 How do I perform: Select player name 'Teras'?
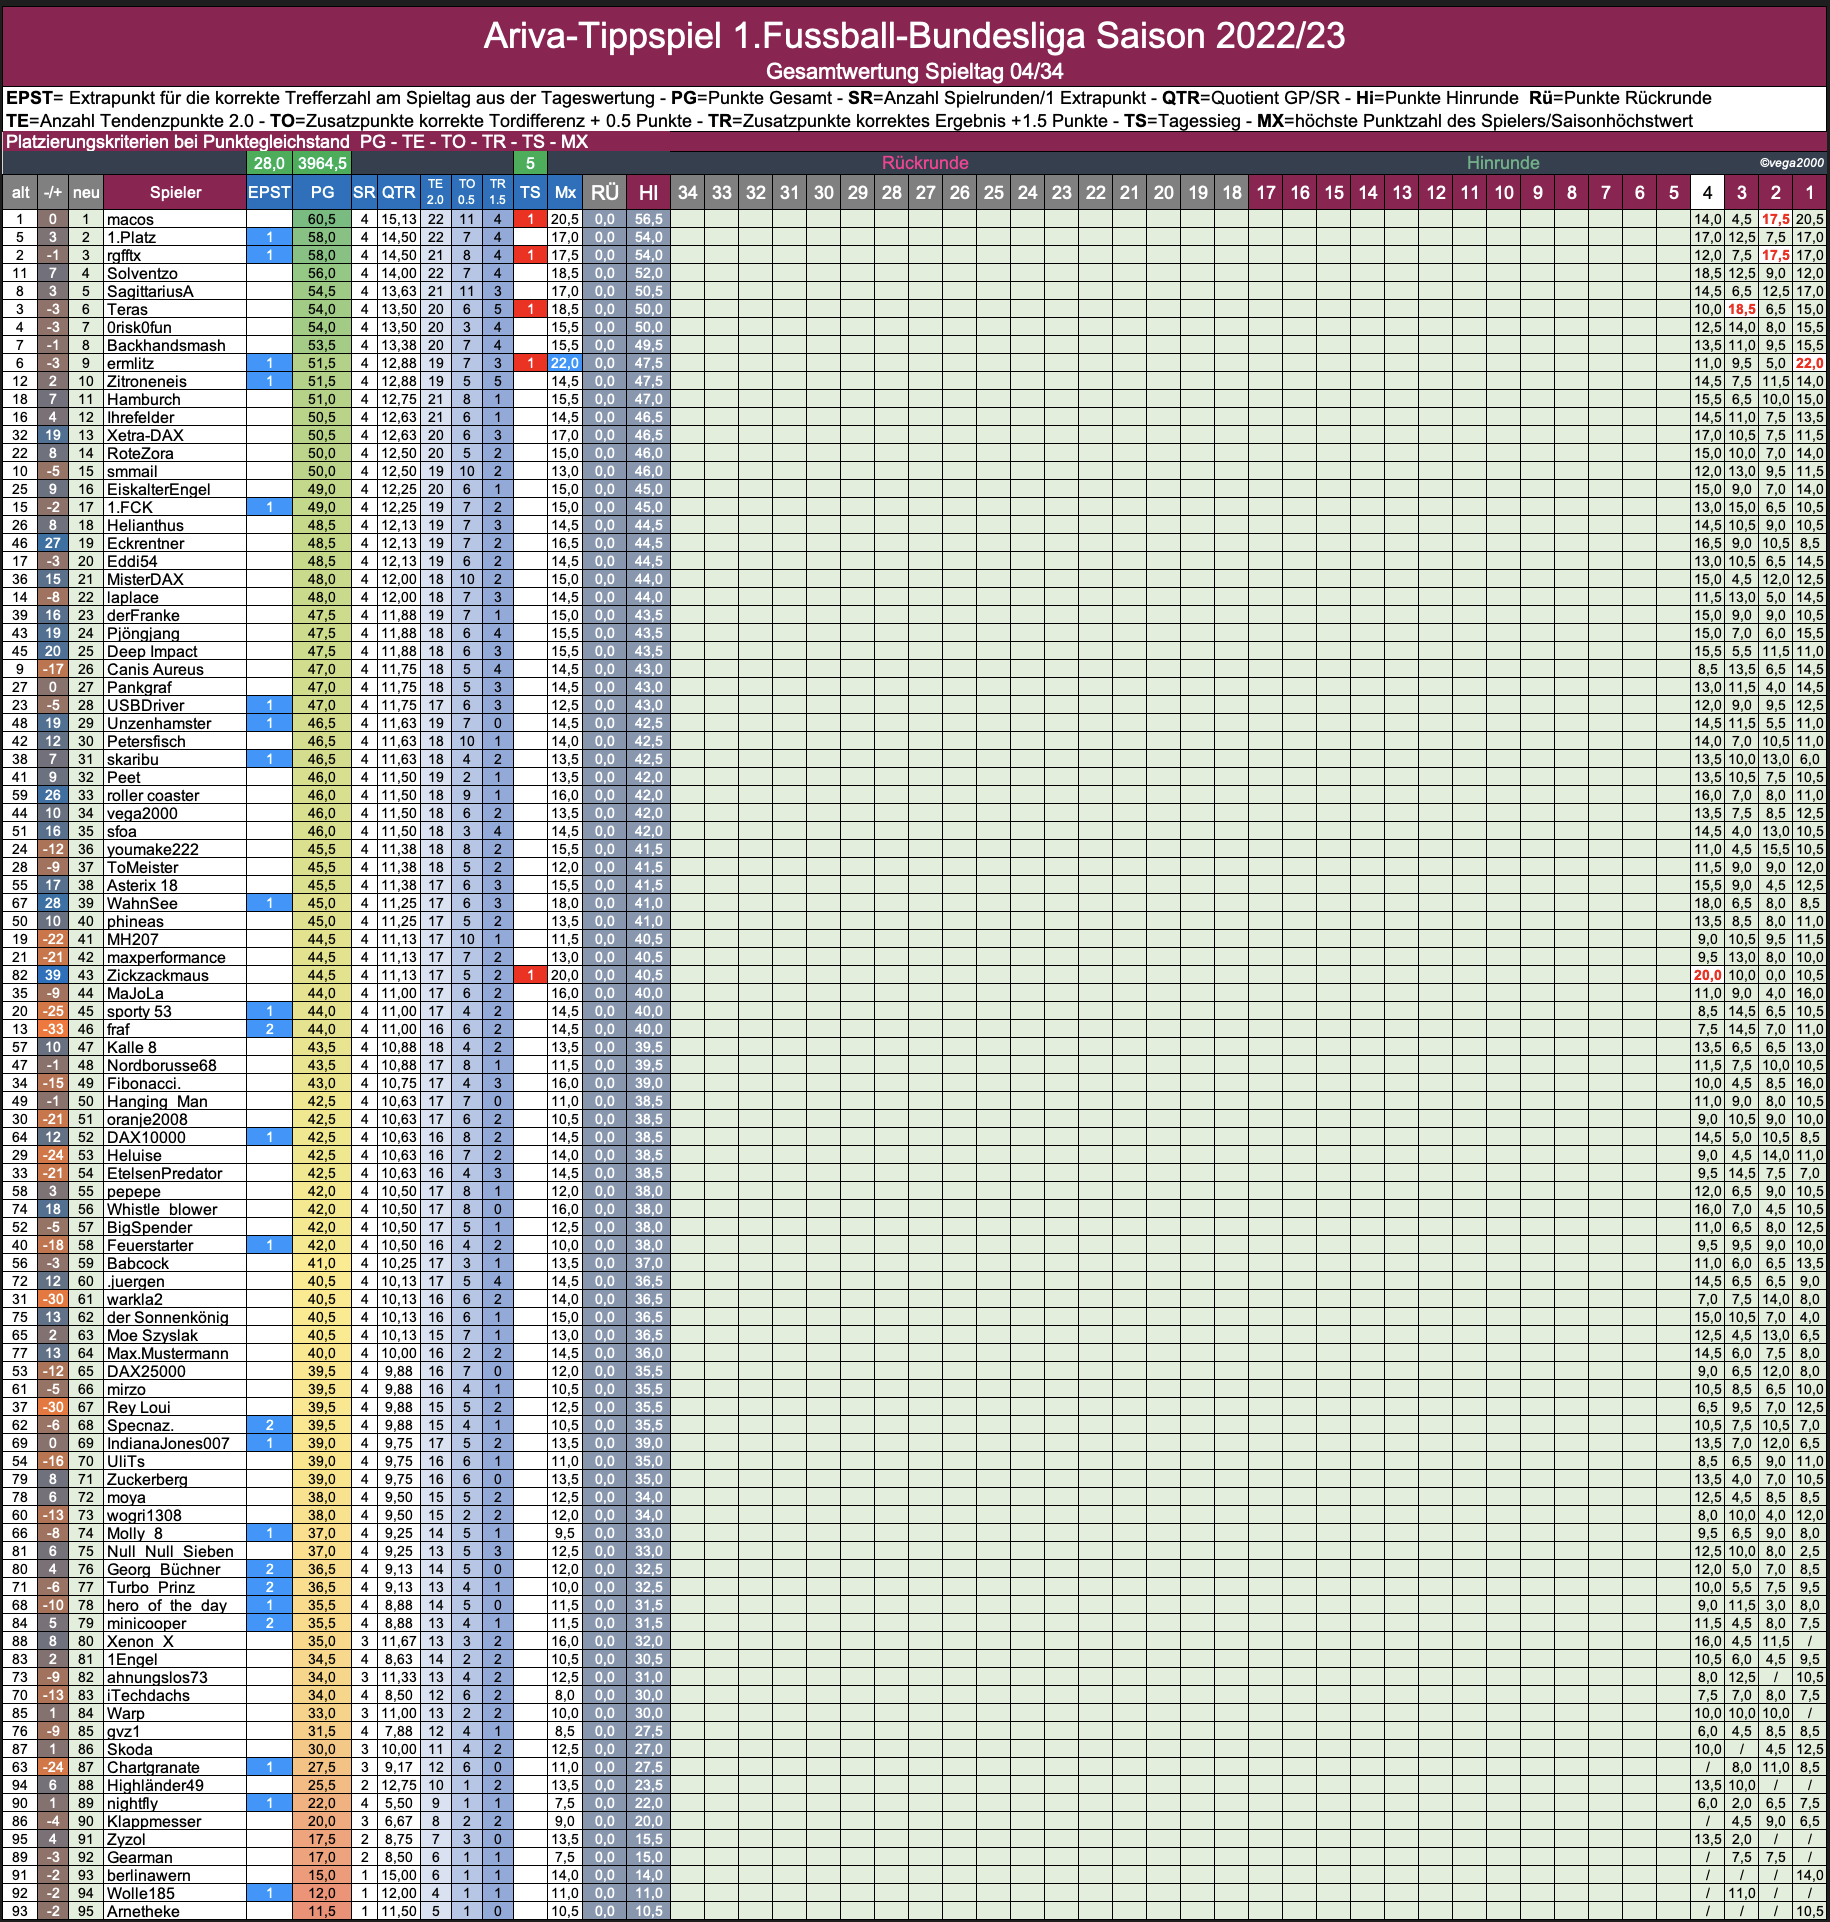pyautogui.click(x=127, y=309)
